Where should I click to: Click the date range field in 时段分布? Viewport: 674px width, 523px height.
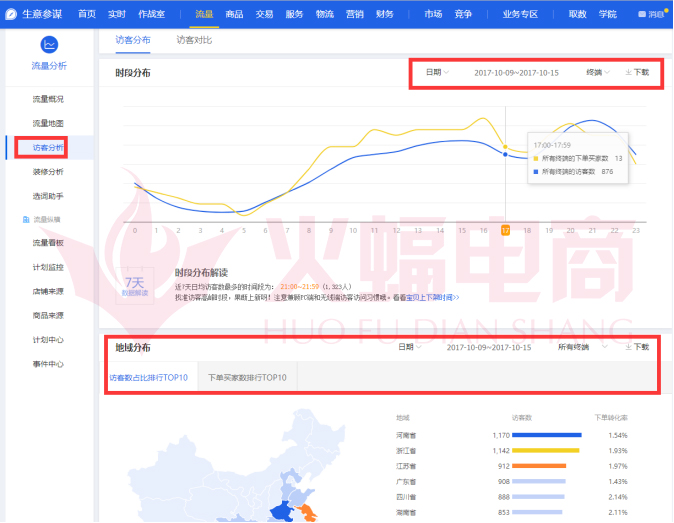tap(515, 72)
